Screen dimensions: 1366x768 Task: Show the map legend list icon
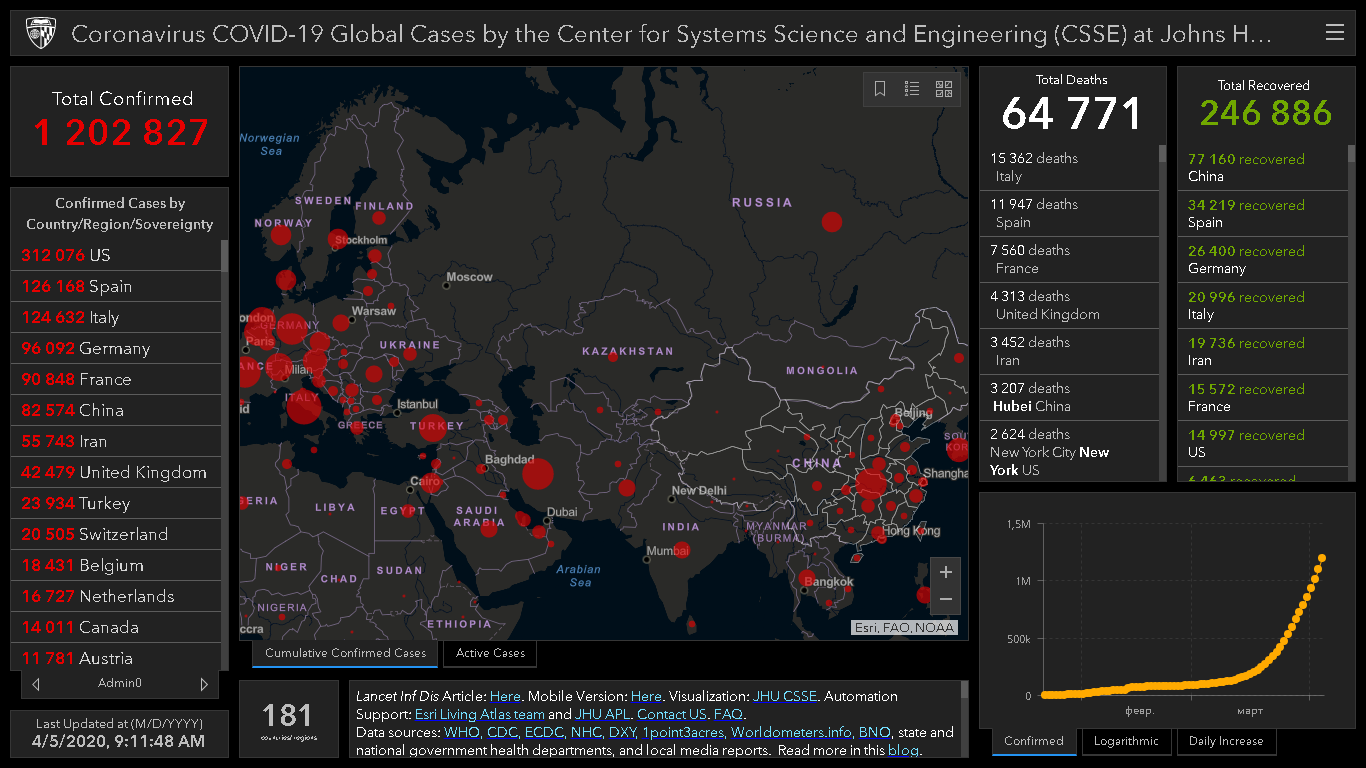coord(912,89)
